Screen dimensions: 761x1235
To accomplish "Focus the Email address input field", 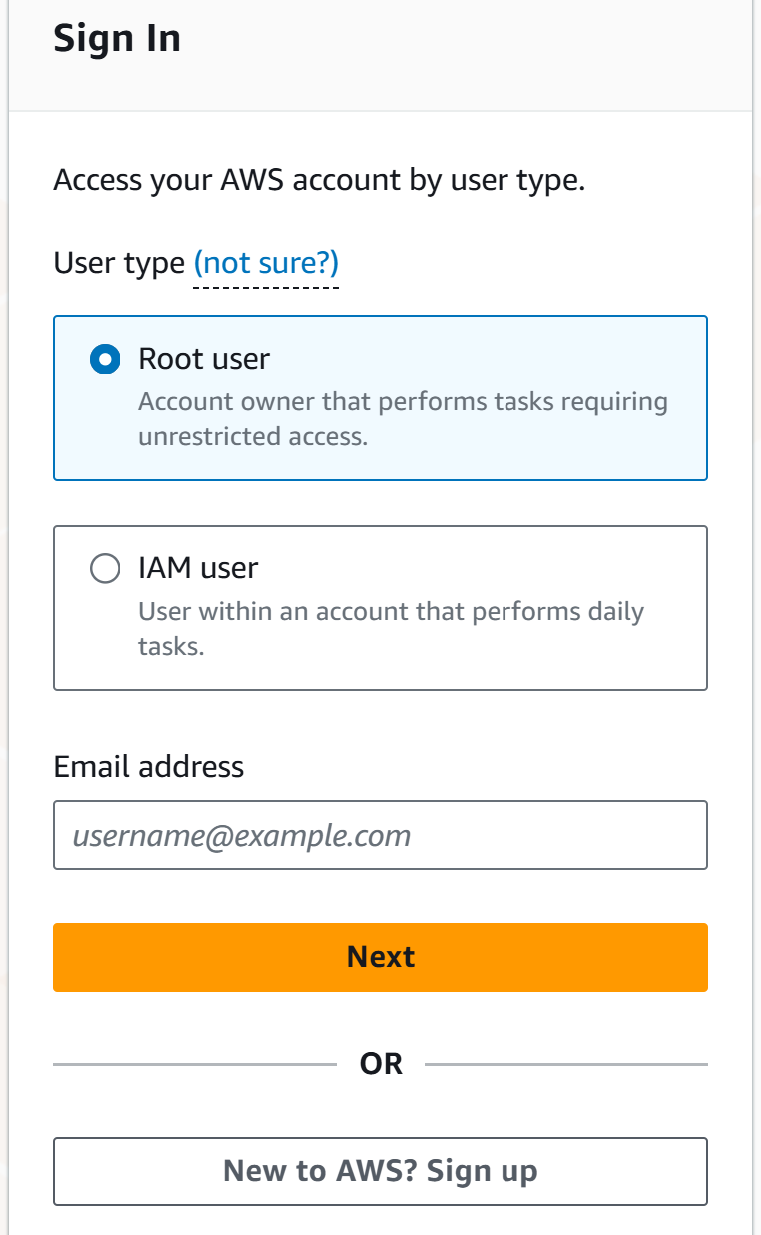I will coord(380,835).
